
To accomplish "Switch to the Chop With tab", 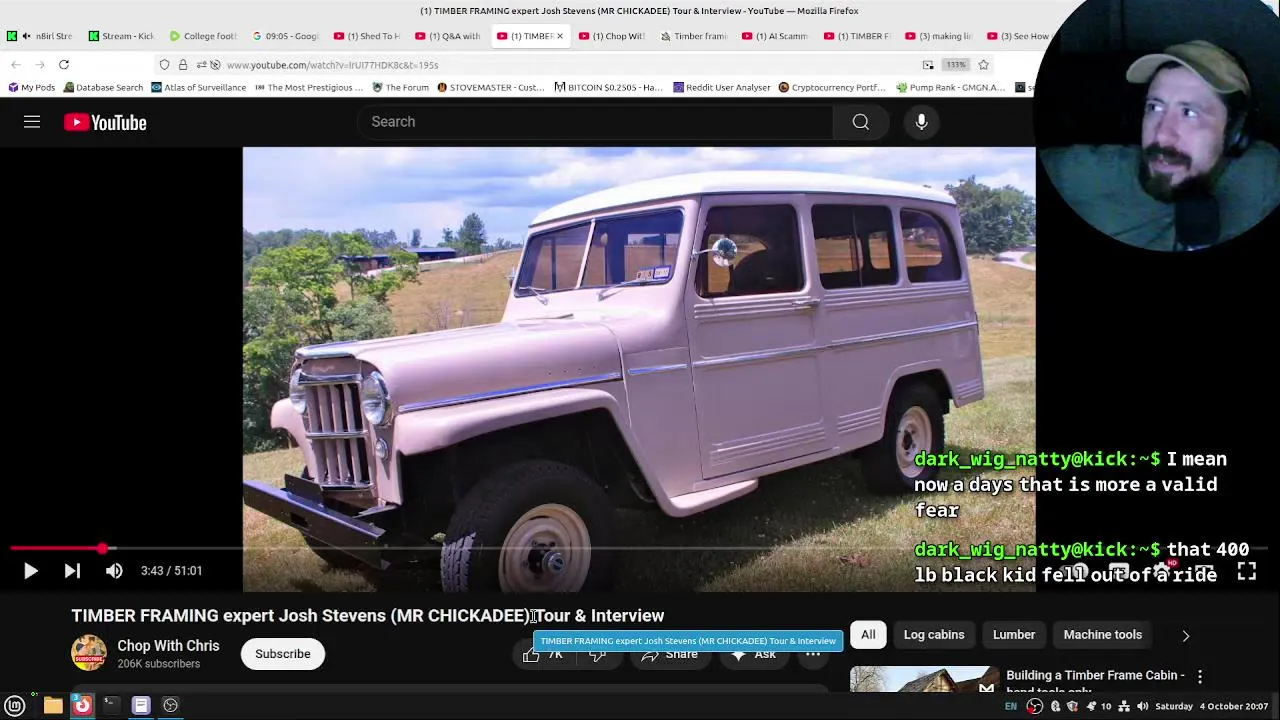I will 611,36.
